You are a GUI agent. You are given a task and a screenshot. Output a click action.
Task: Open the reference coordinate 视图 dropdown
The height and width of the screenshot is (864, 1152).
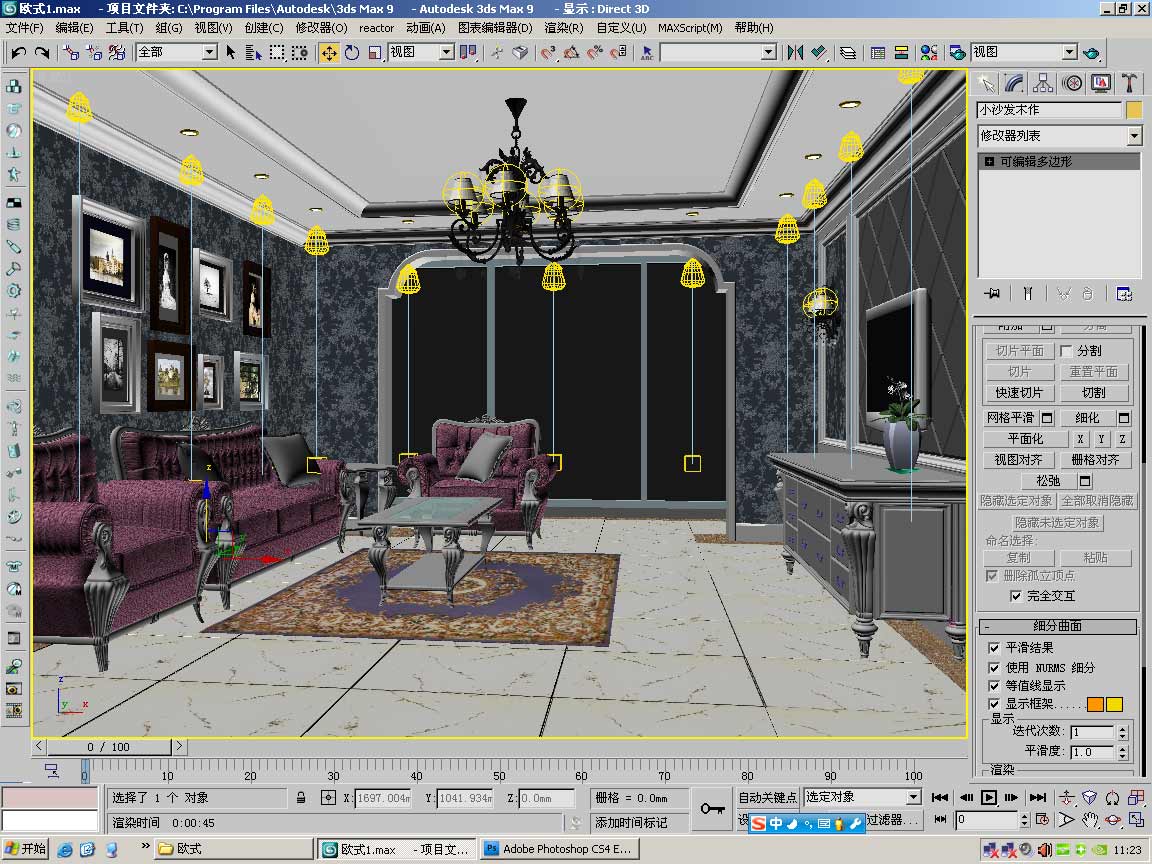[x=421, y=52]
